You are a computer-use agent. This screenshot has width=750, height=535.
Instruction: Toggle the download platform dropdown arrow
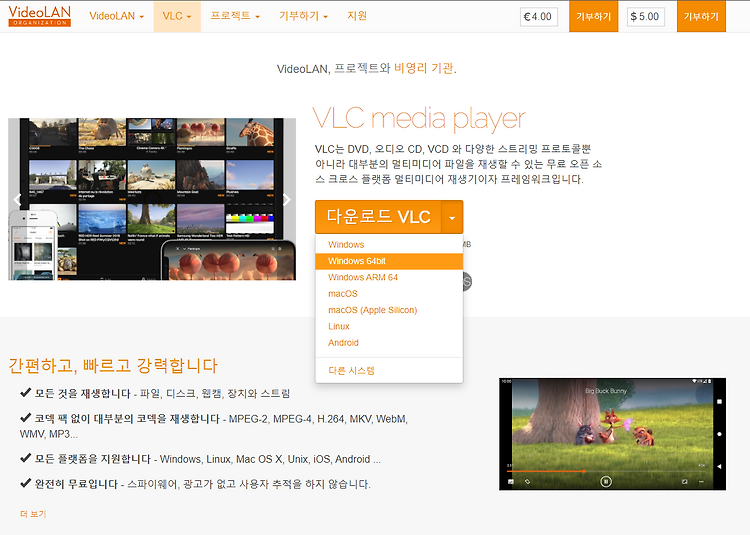click(x=452, y=217)
